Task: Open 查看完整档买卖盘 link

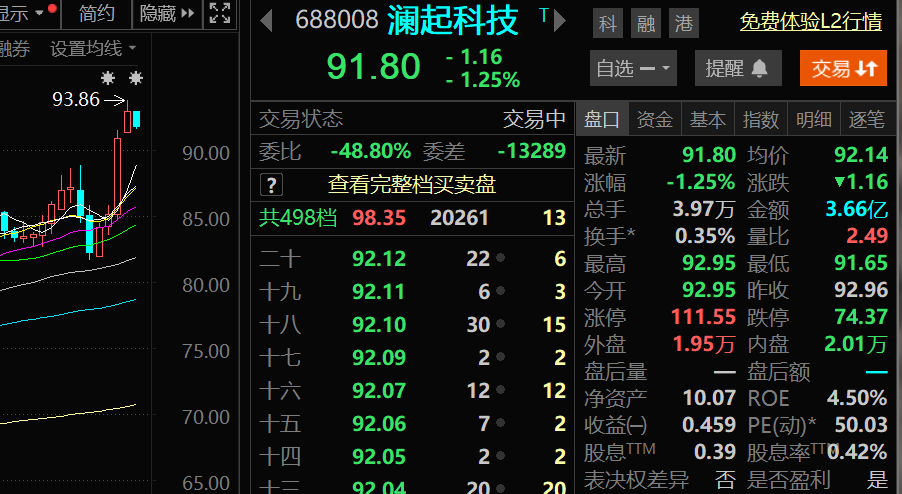Action: 412,185
